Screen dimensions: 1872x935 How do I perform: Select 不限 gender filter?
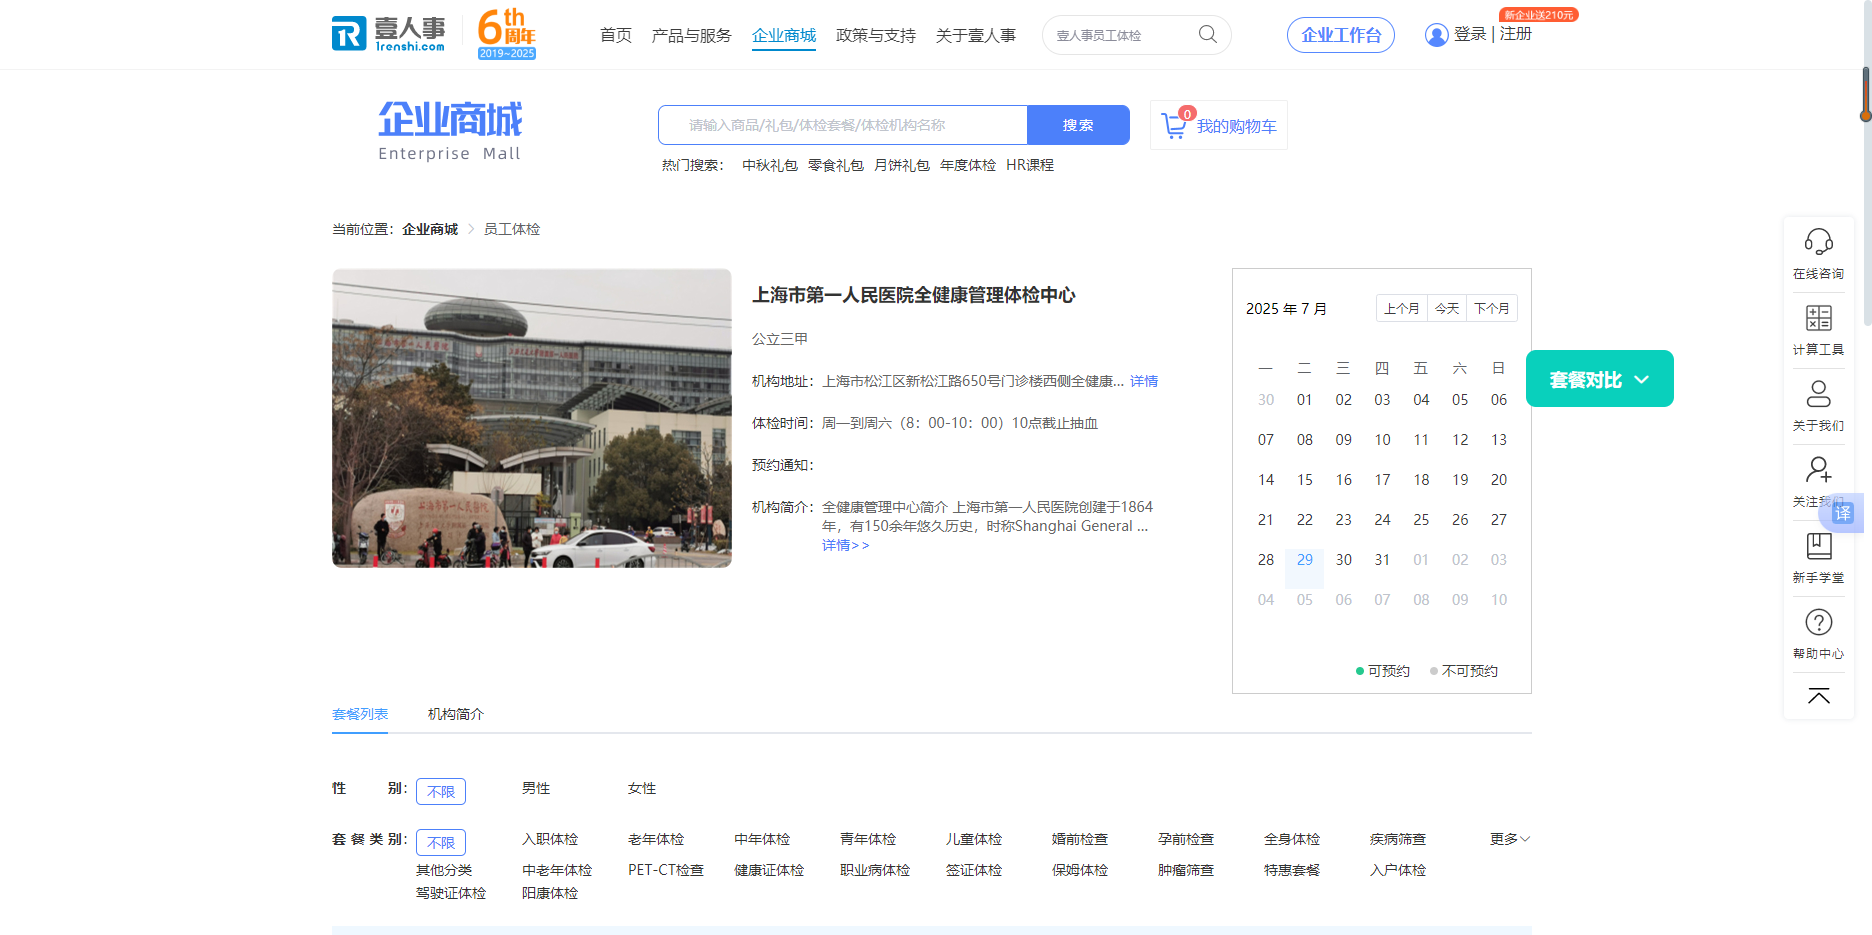tap(441, 791)
